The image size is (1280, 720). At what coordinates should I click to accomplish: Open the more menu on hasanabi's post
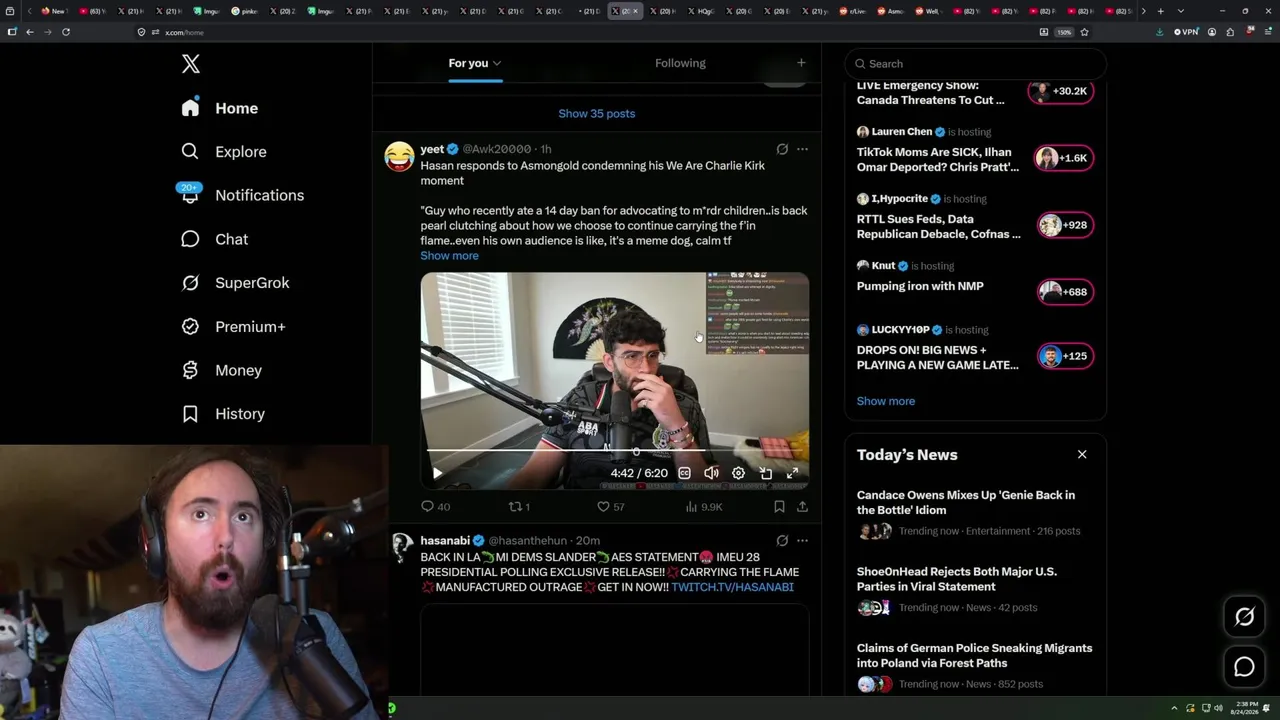[802, 541]
